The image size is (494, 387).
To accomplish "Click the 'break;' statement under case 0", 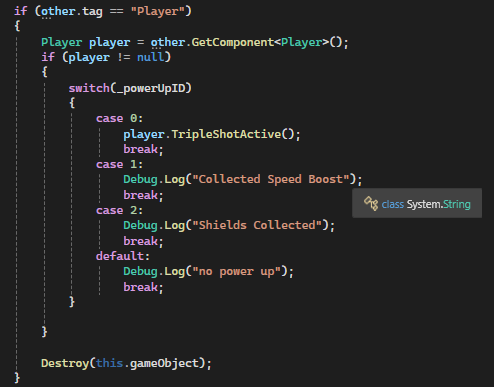I will click(x=143, y=149).
